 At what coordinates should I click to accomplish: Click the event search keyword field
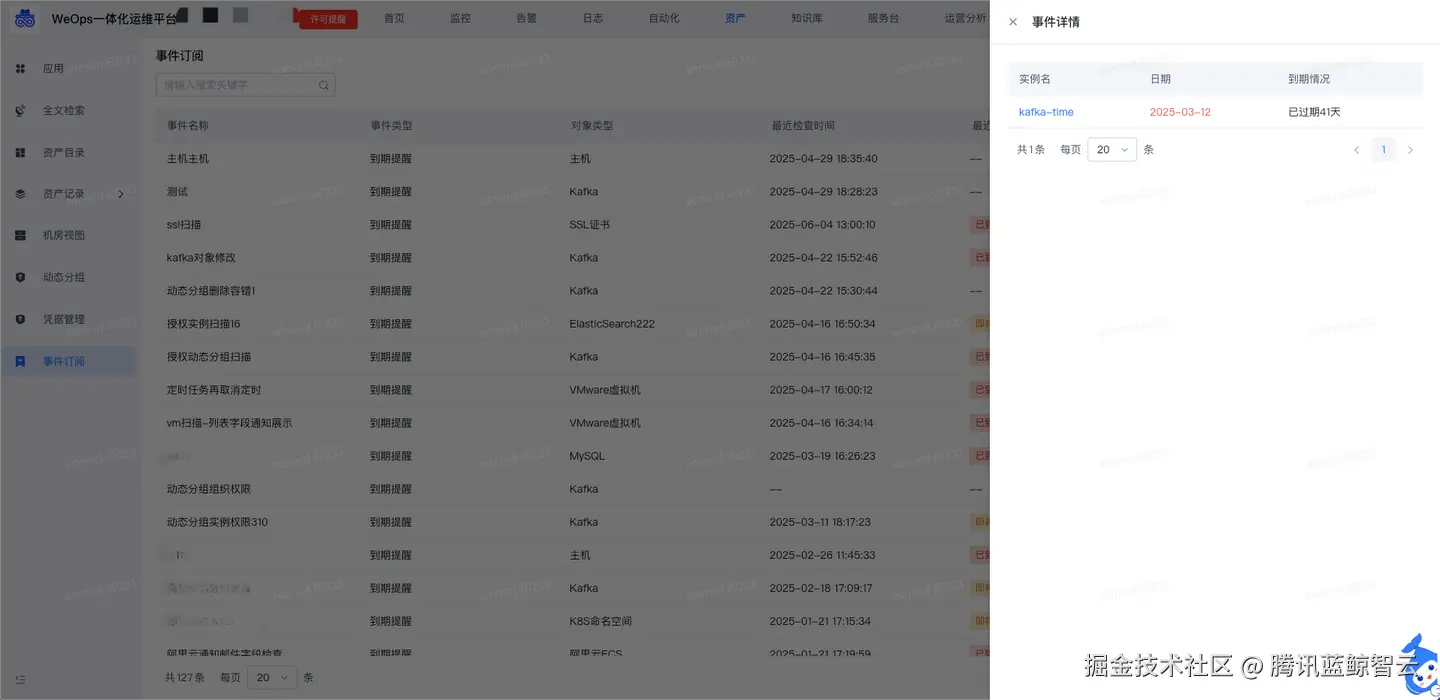coord(245,85)
